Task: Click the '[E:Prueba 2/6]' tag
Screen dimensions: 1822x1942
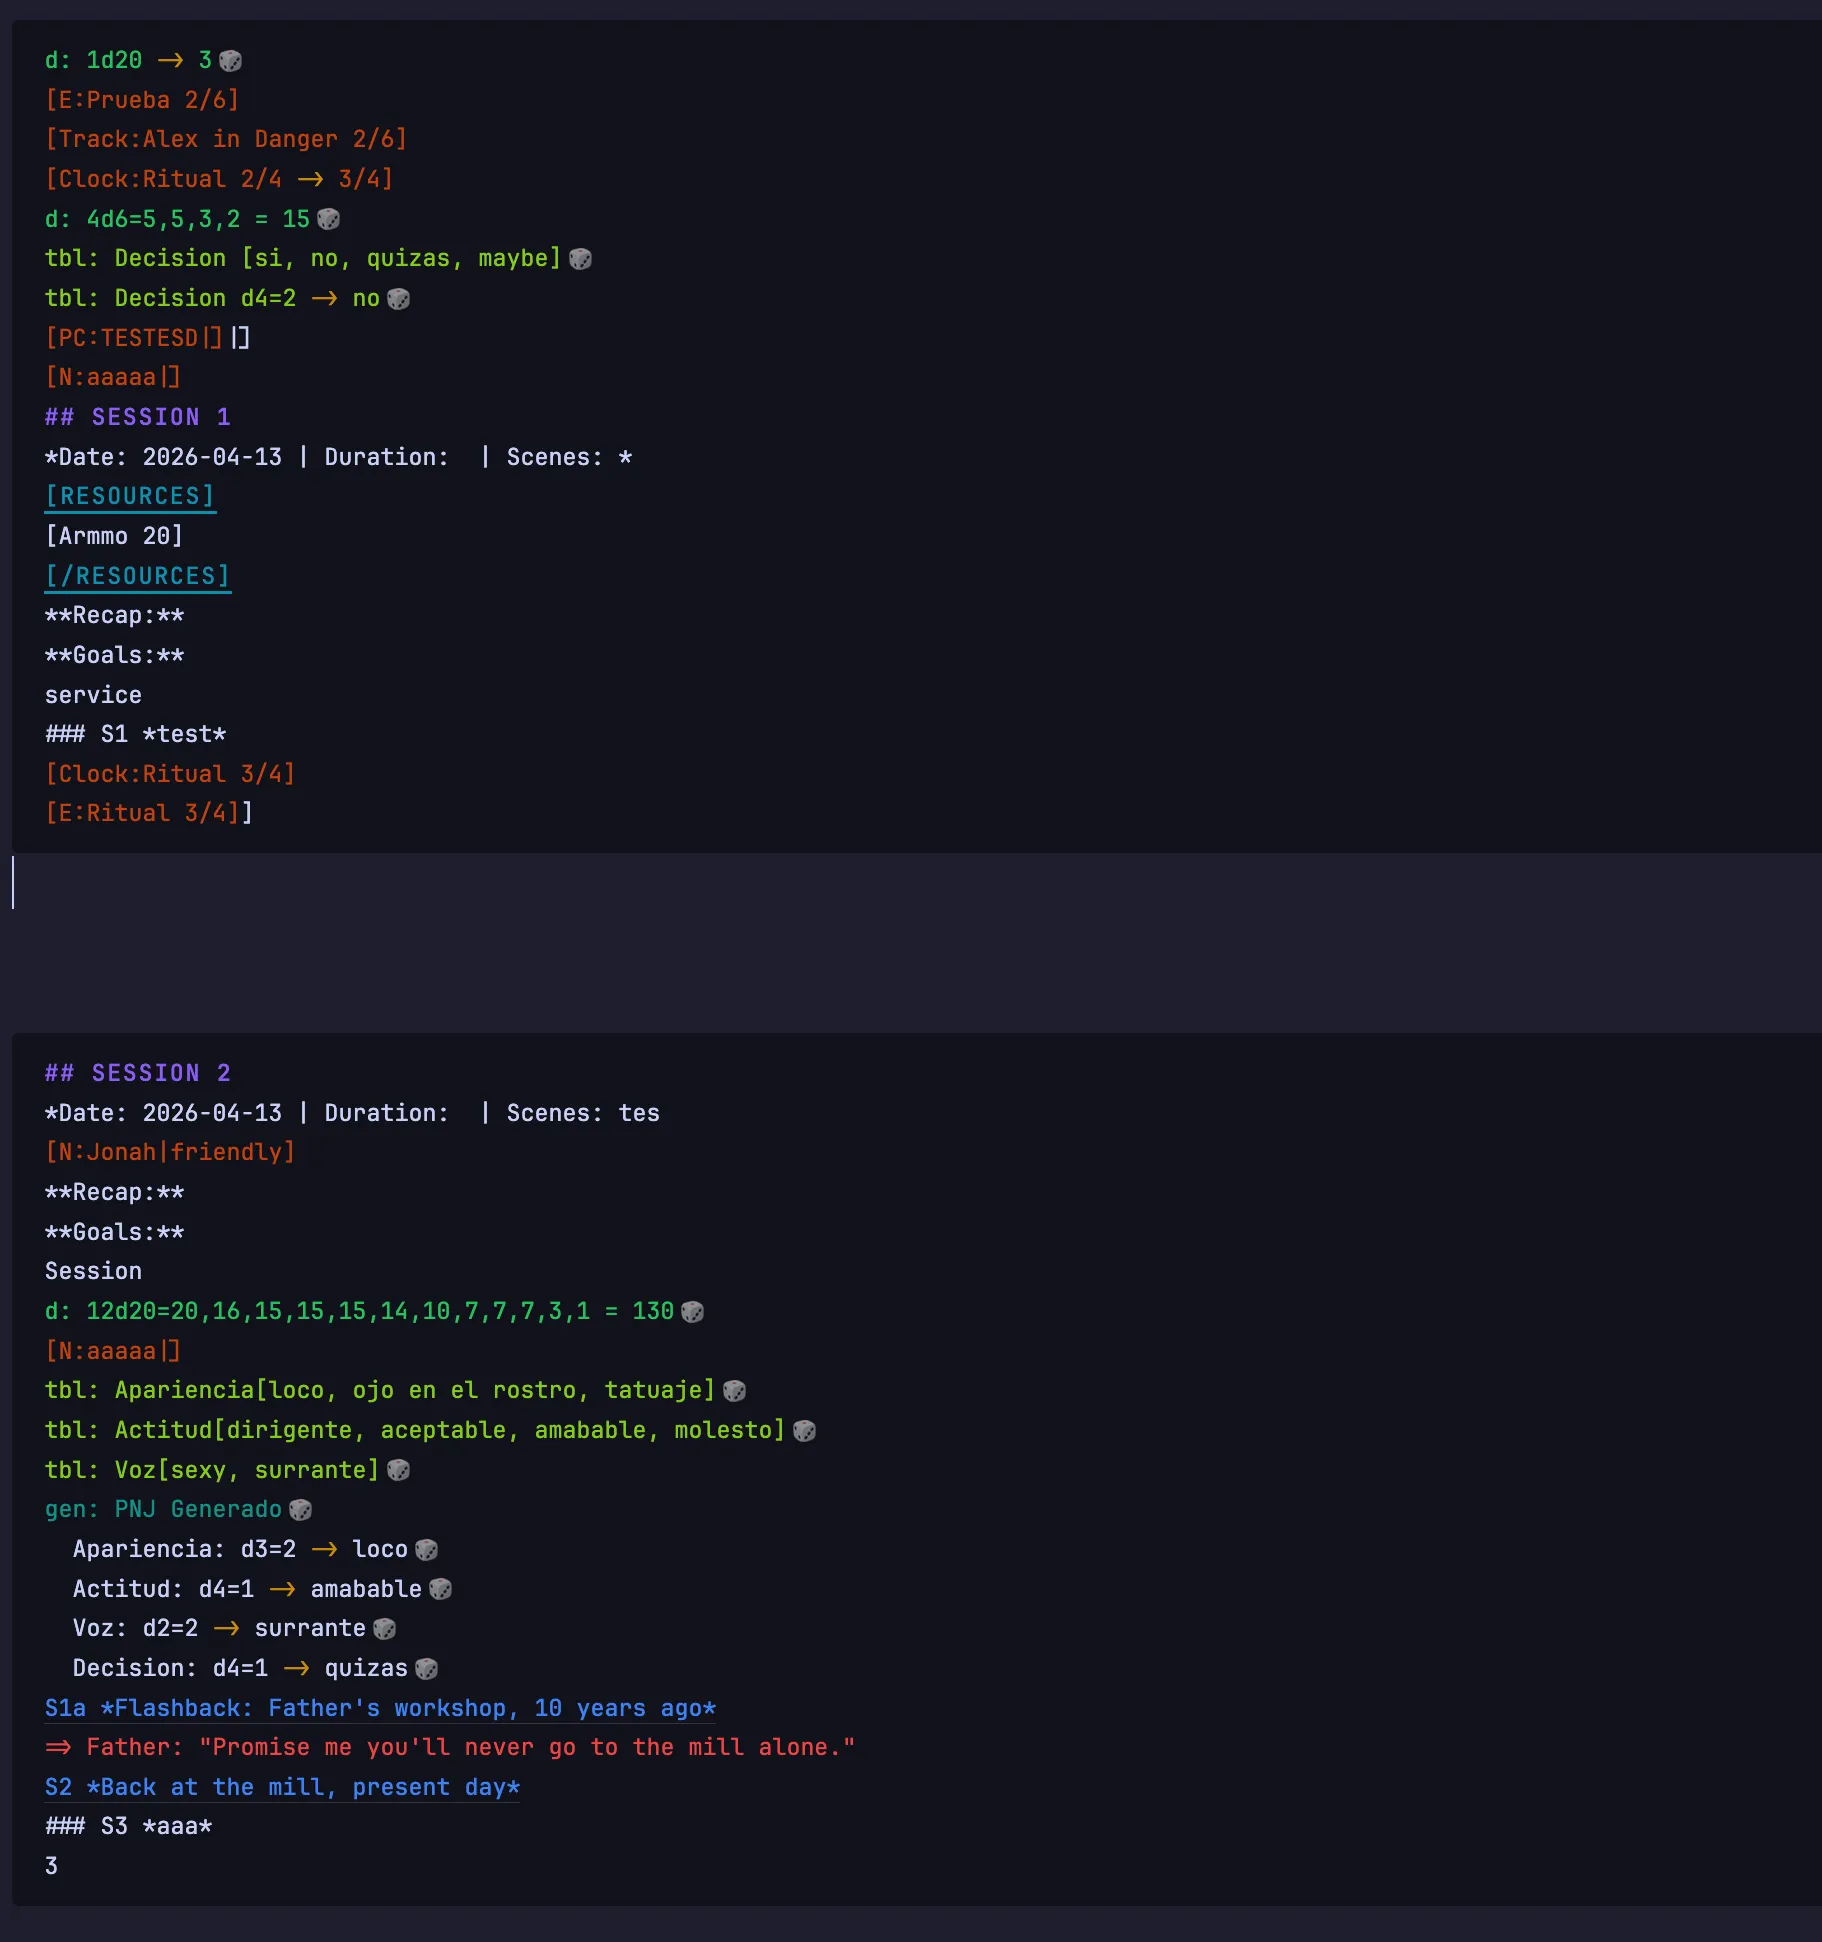Action: click(142, 100)
